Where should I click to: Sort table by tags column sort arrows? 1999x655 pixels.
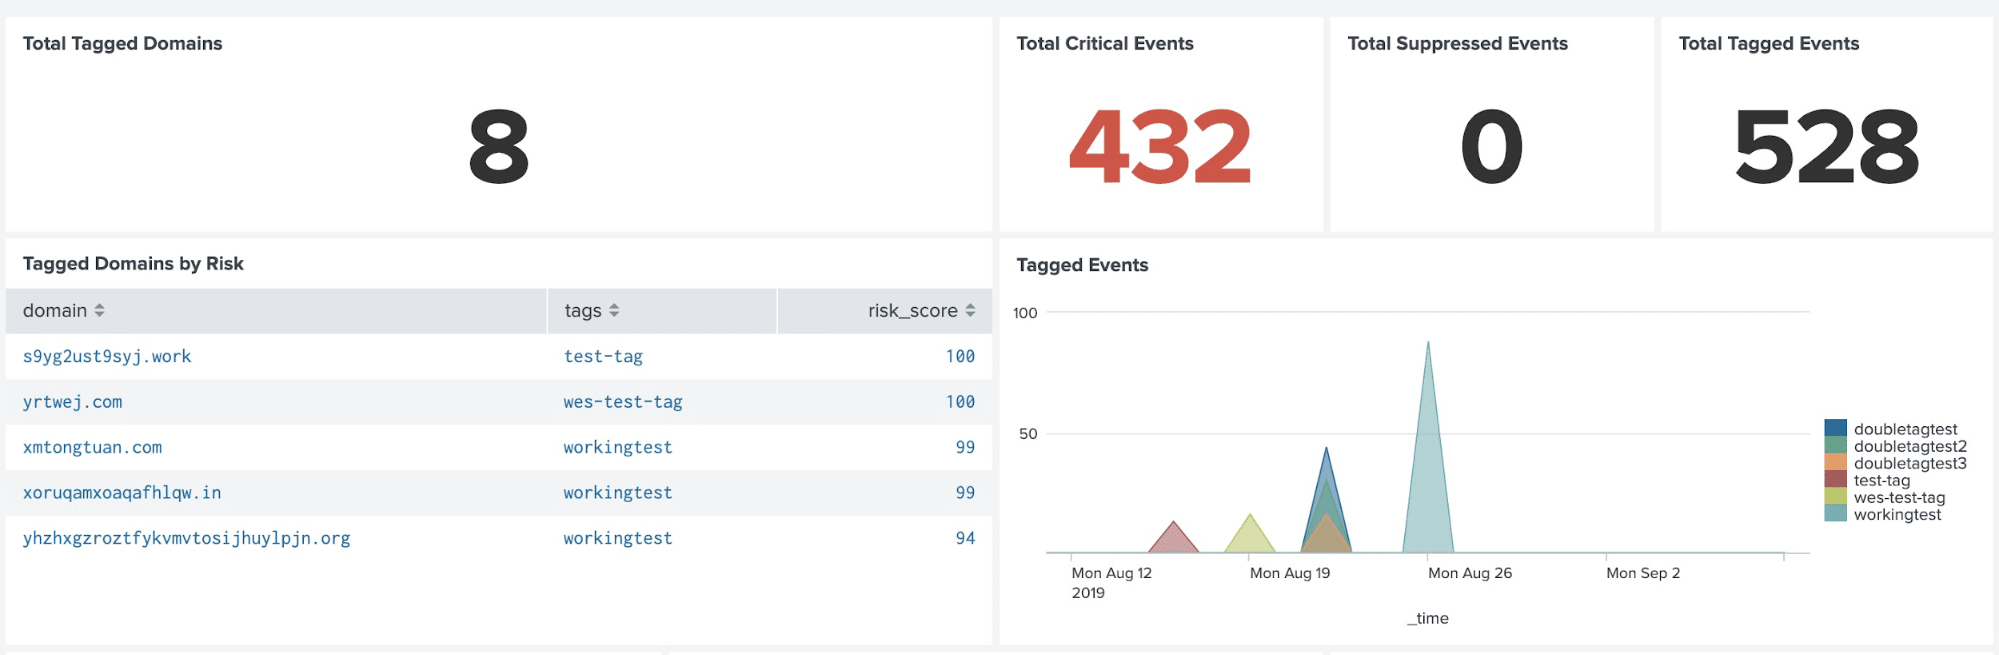(614, 311)
